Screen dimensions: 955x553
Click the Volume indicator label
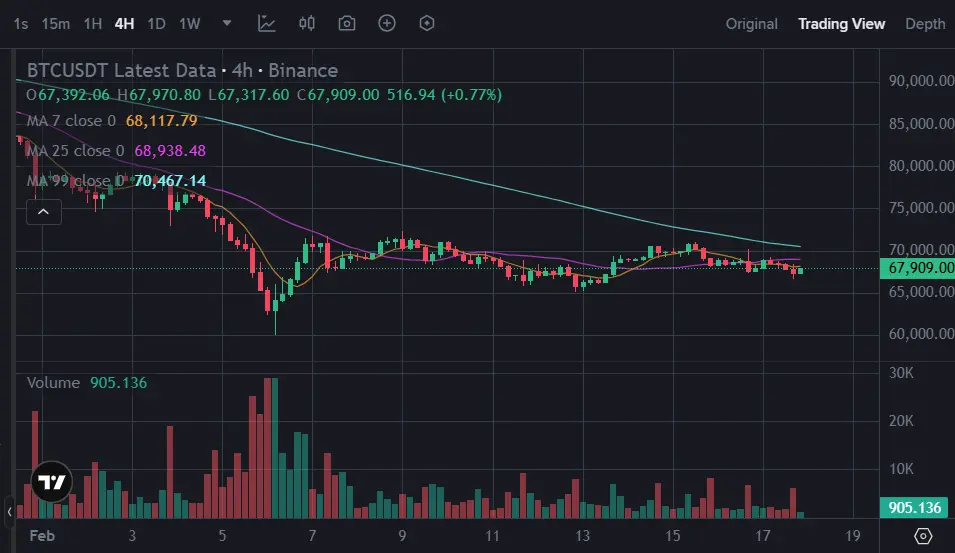click(x=54, y=382)
